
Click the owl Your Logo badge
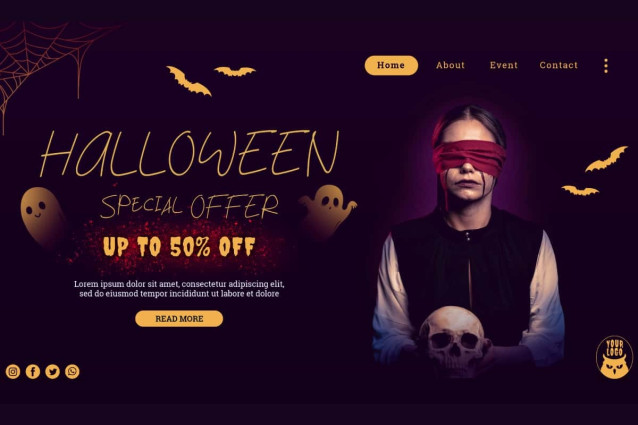coord(614,357)
